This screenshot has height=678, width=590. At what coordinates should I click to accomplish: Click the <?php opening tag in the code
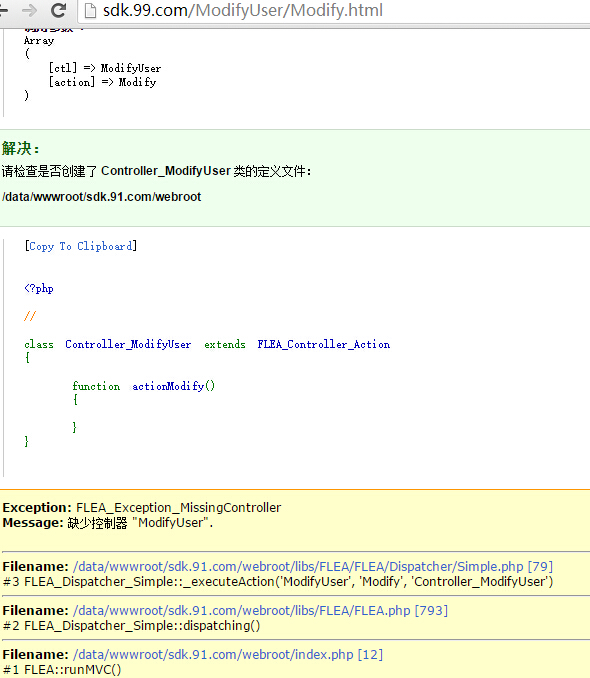[x=39, y=288]
